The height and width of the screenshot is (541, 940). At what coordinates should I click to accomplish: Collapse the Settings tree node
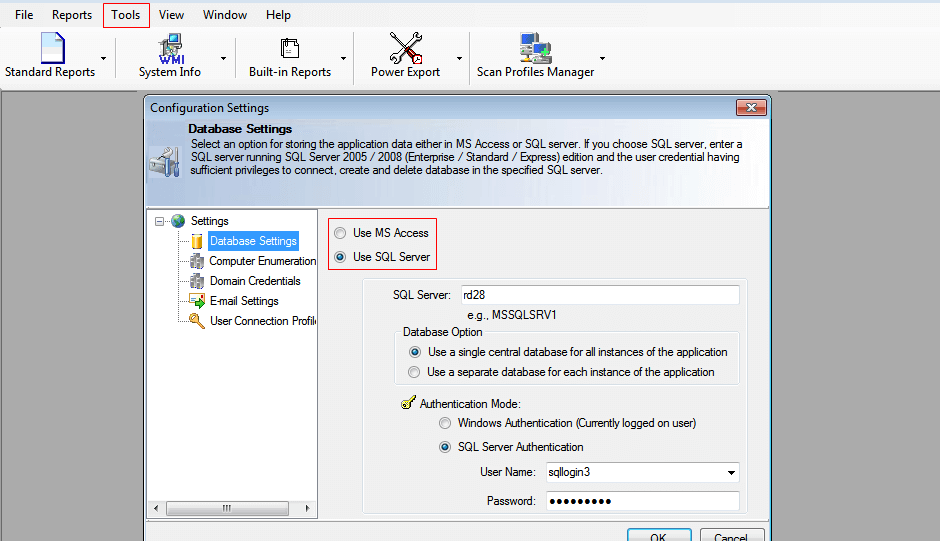tap(159, 221)
